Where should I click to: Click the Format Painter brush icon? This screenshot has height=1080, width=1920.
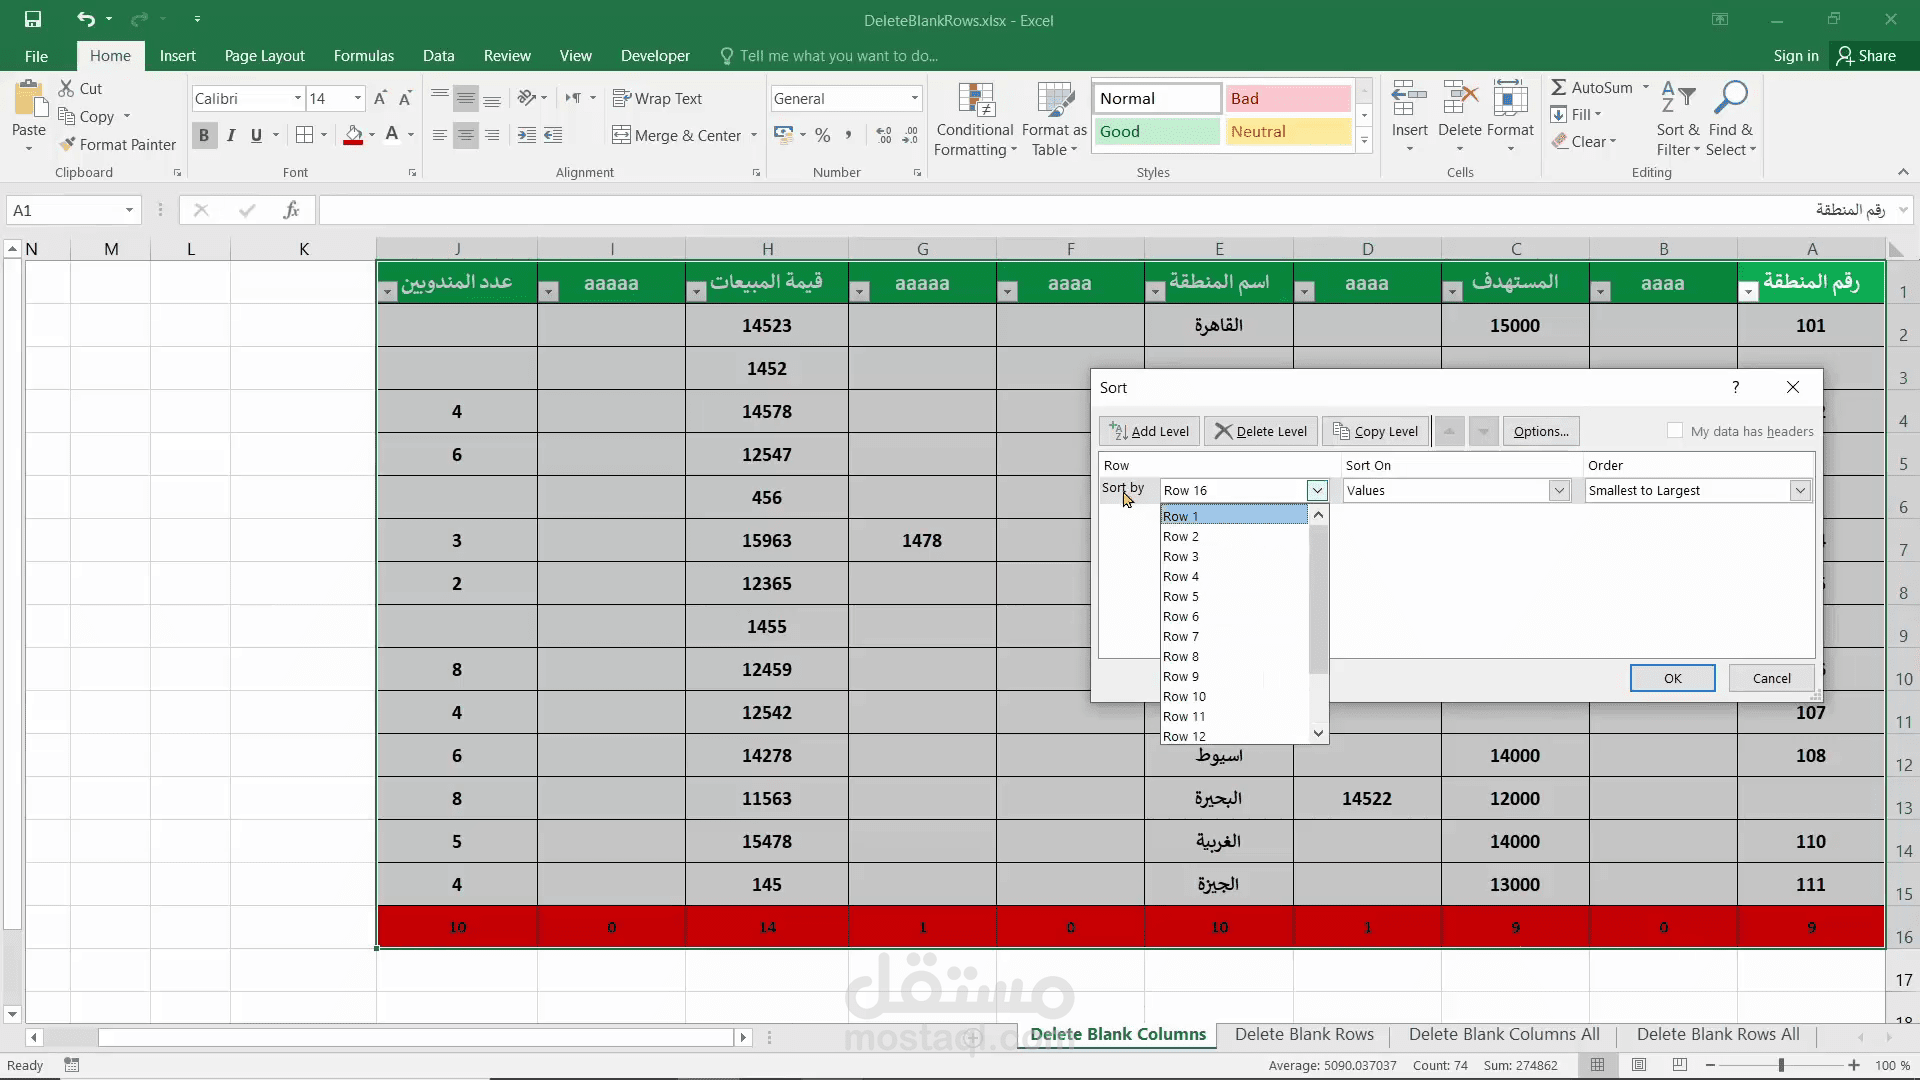click(x=67, y=145)
